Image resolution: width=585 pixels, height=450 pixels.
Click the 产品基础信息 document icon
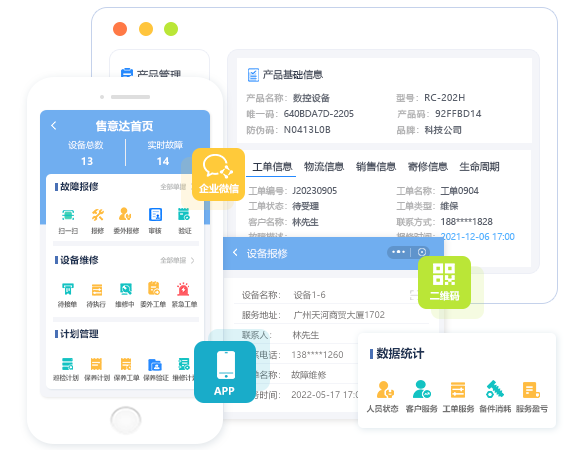coord(253,75)
